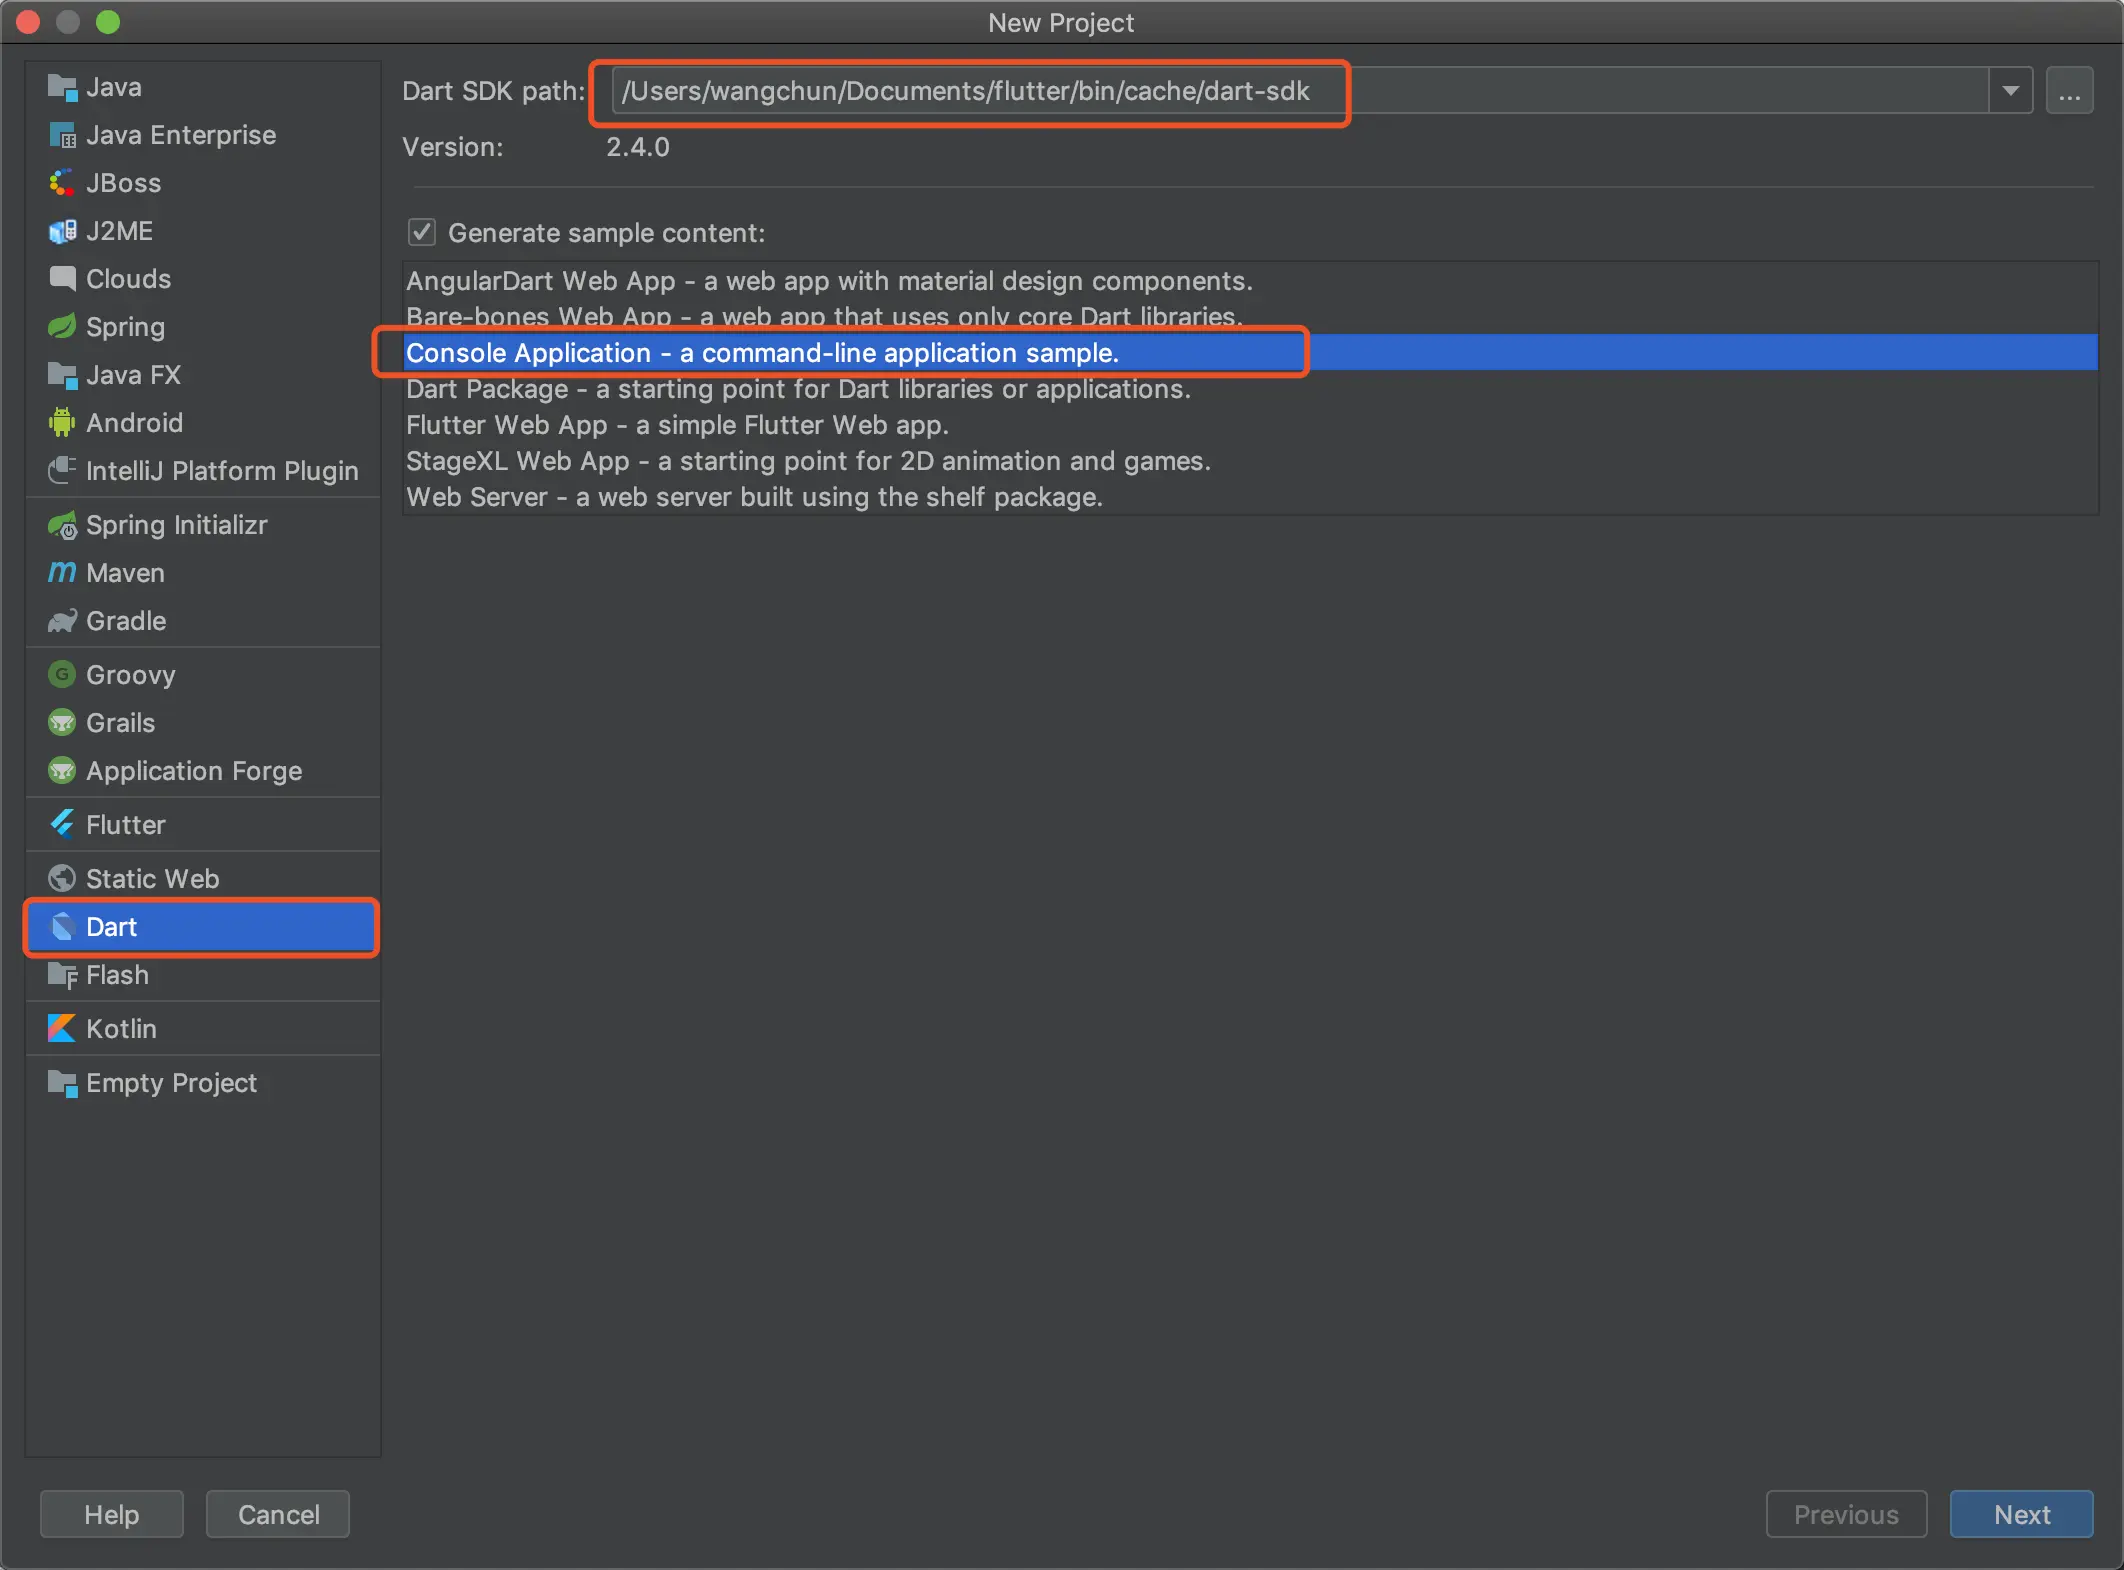Open Help for New Project
The image size is (2124, 1570).
pos(111,1514)
